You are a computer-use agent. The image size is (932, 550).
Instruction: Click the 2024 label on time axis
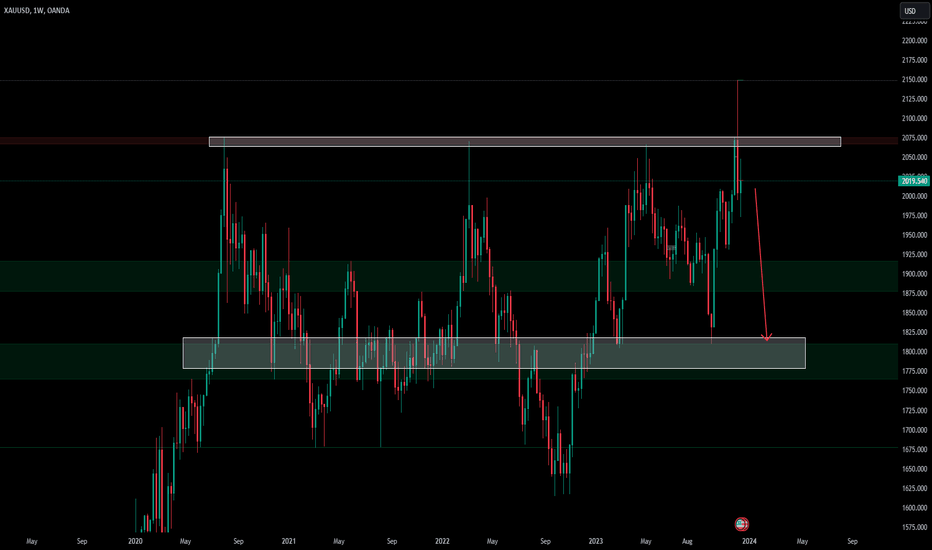click(x=750, y=541)
